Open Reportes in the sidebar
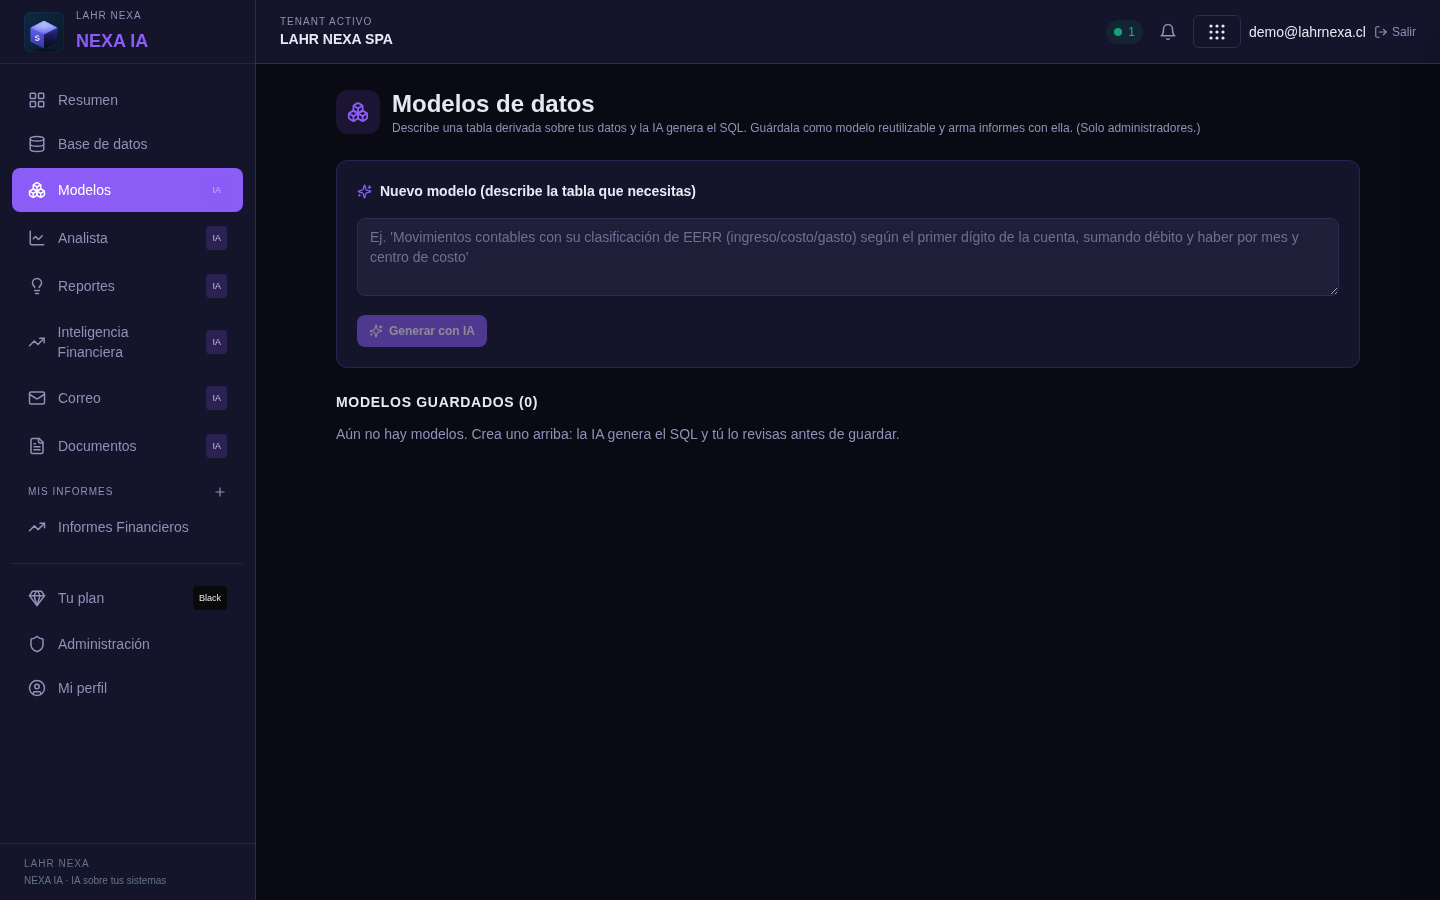This screenshot has width=1440, height=900. pos(127,286)
